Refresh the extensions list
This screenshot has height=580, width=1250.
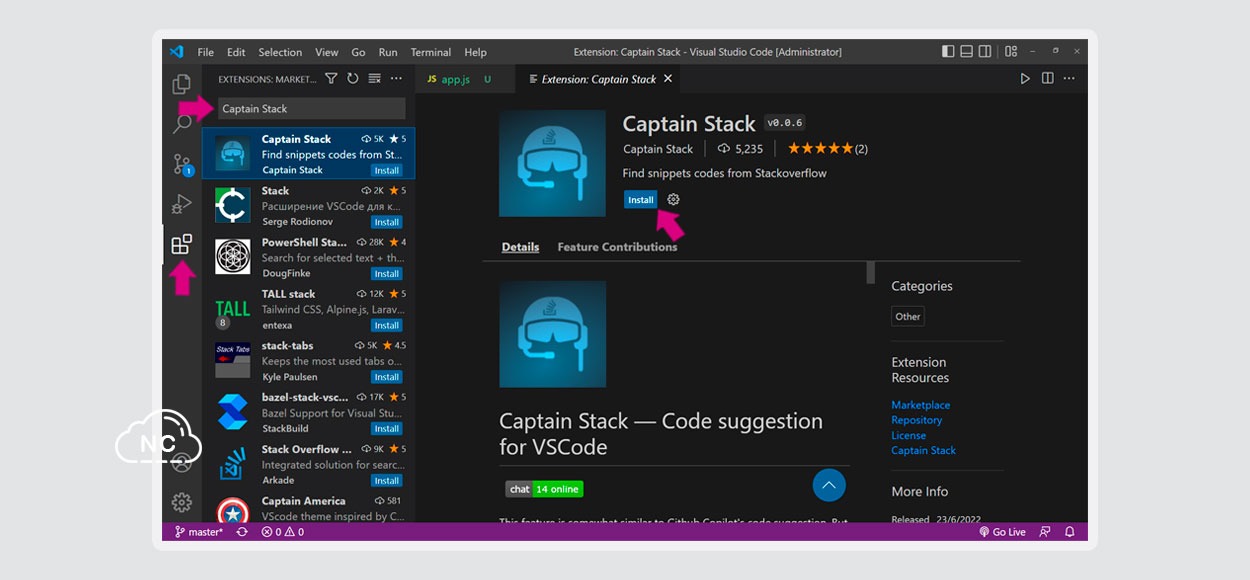(353, 79)
